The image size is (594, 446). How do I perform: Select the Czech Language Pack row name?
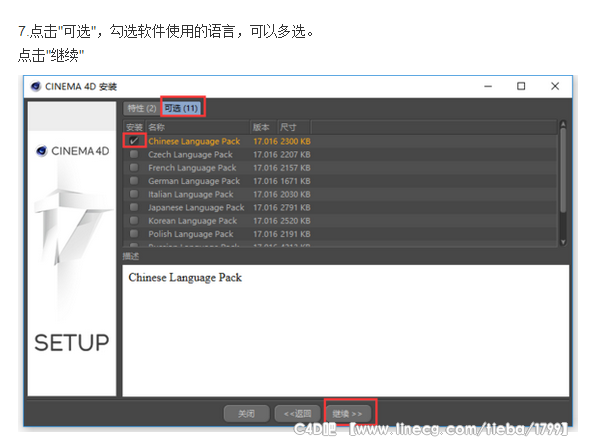point(190,155)
